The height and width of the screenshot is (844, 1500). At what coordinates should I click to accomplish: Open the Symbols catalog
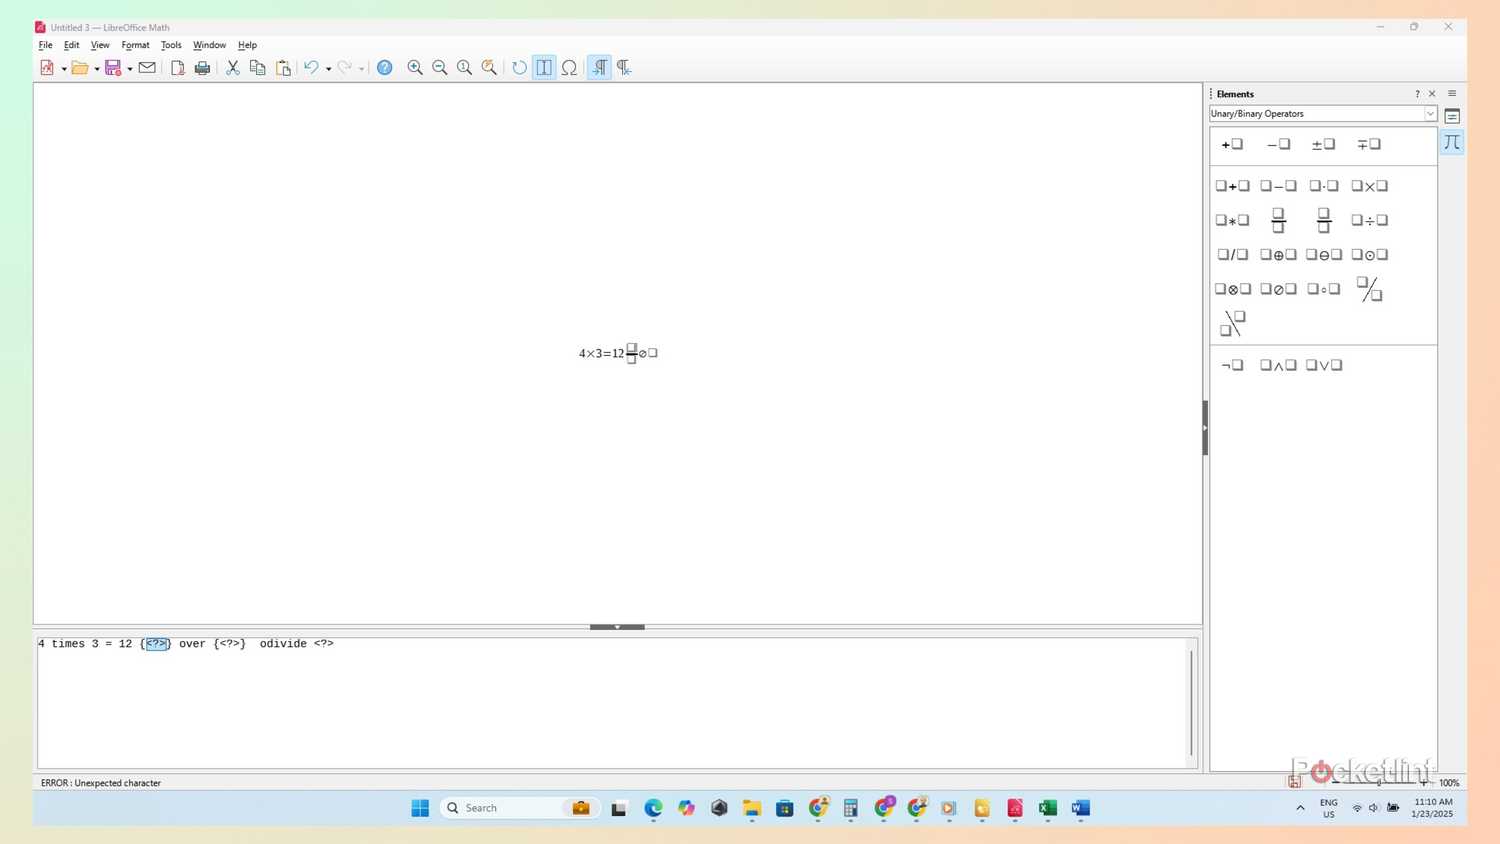click(569, 67)
